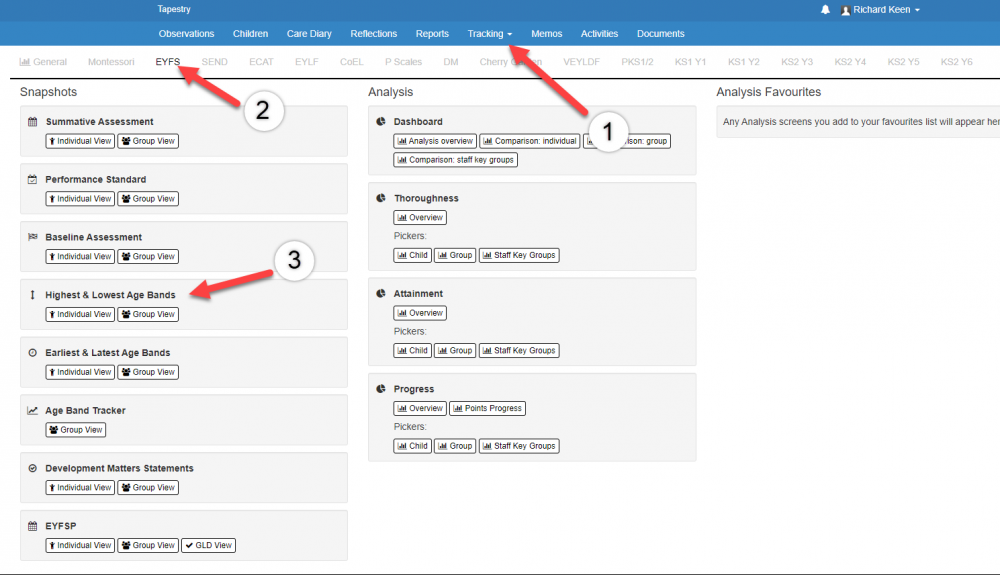The image size is (1000, 575).
Task: Select Attainment Group picker
Action: (455, 351)
